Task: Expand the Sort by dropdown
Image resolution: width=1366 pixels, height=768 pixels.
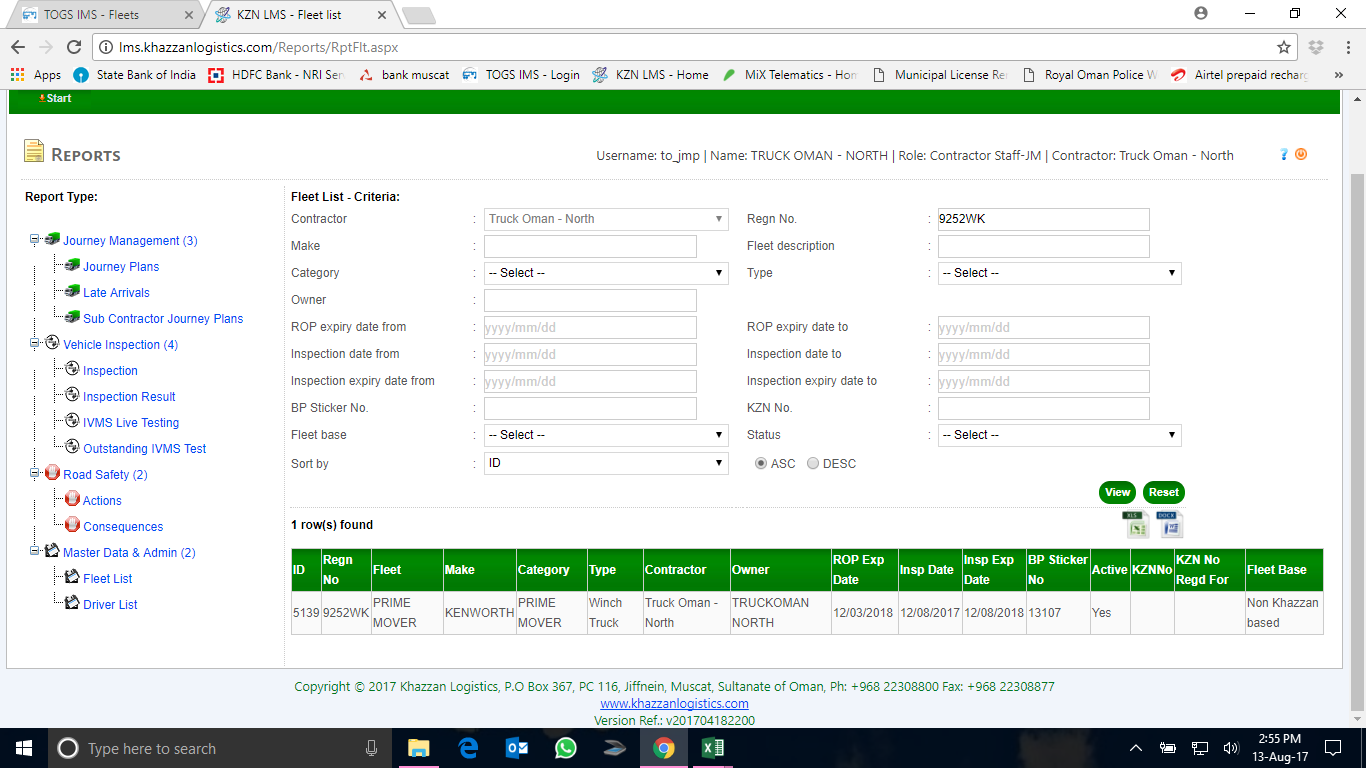Action: click(x=606, y=464)
